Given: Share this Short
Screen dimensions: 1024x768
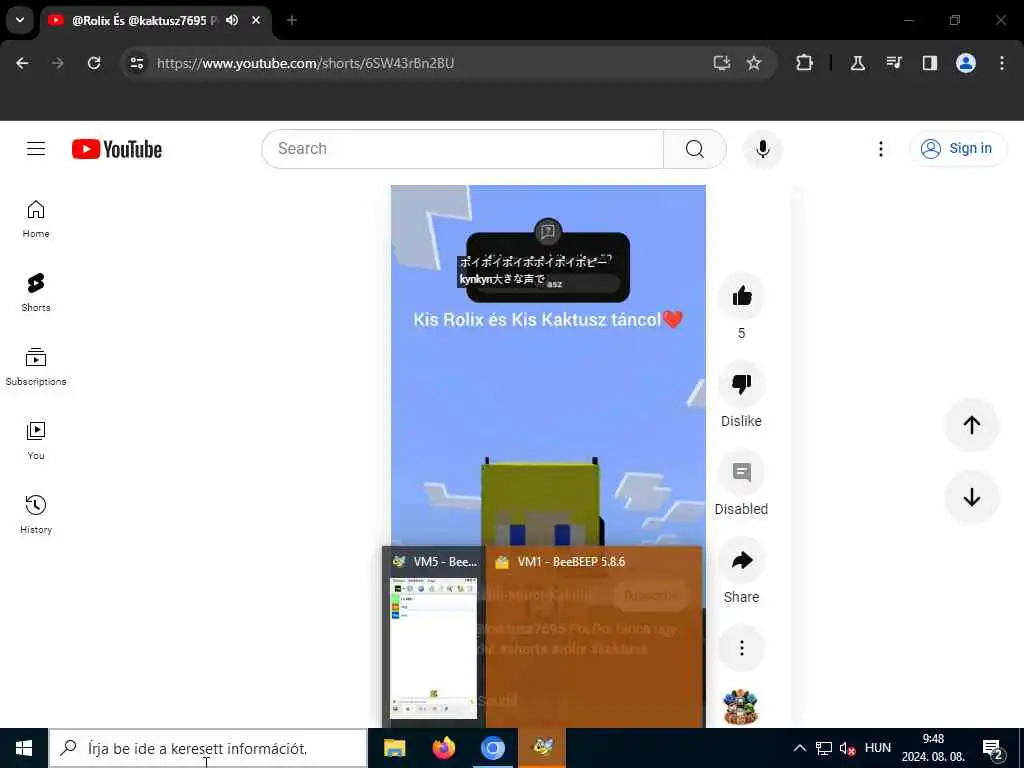Looking at the screenshot, I should point(741,560).
